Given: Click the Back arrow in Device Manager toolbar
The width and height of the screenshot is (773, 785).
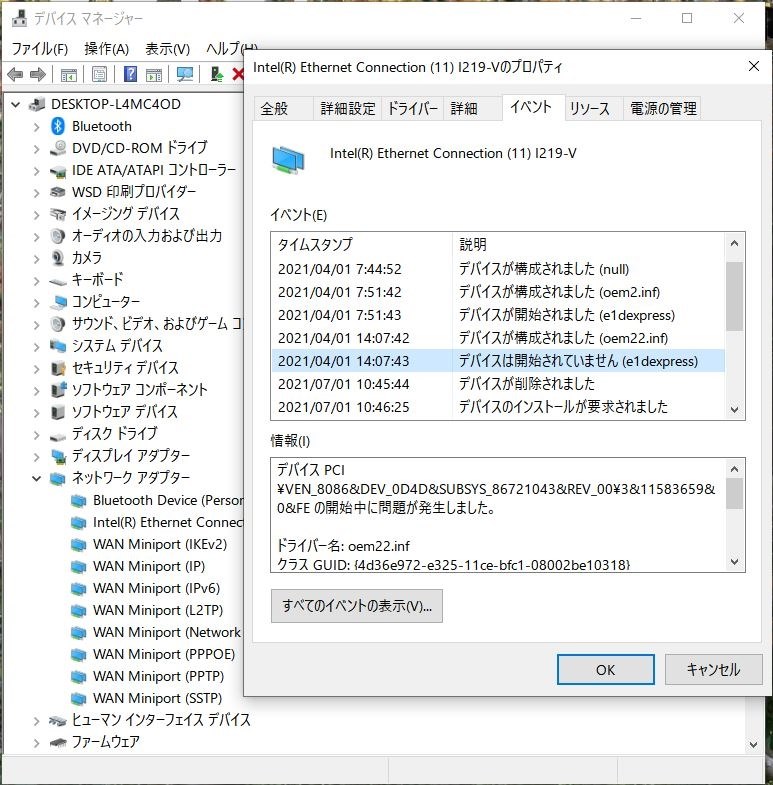Looking at the screenshot, I should [x=15, y=75].
